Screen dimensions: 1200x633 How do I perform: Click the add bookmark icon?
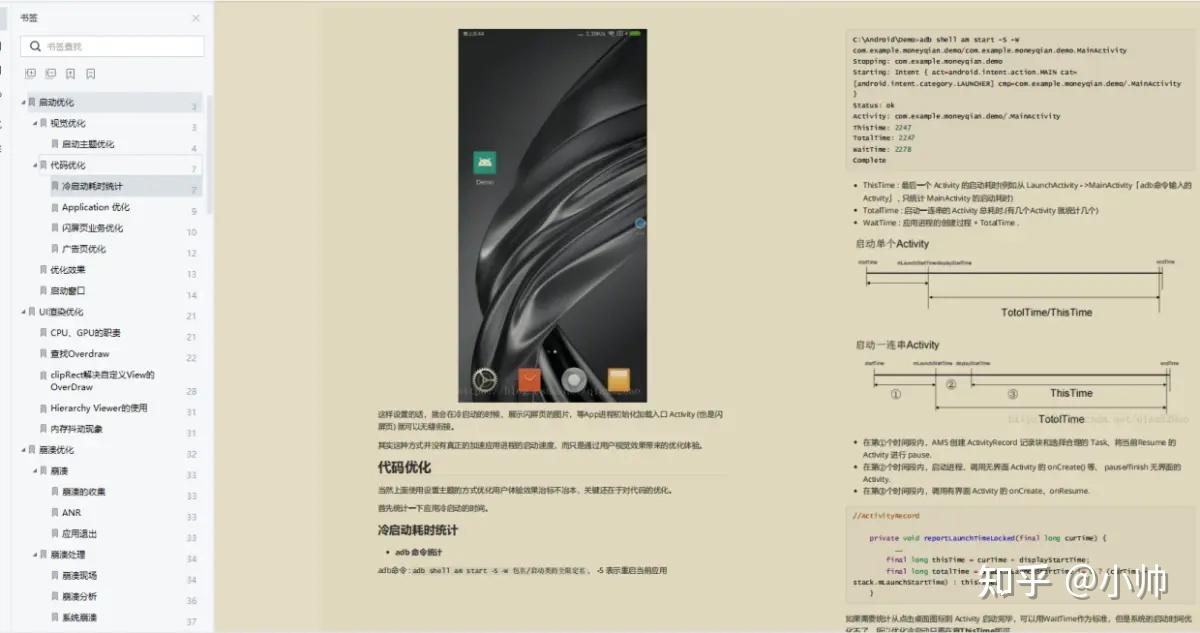(70, 73)
